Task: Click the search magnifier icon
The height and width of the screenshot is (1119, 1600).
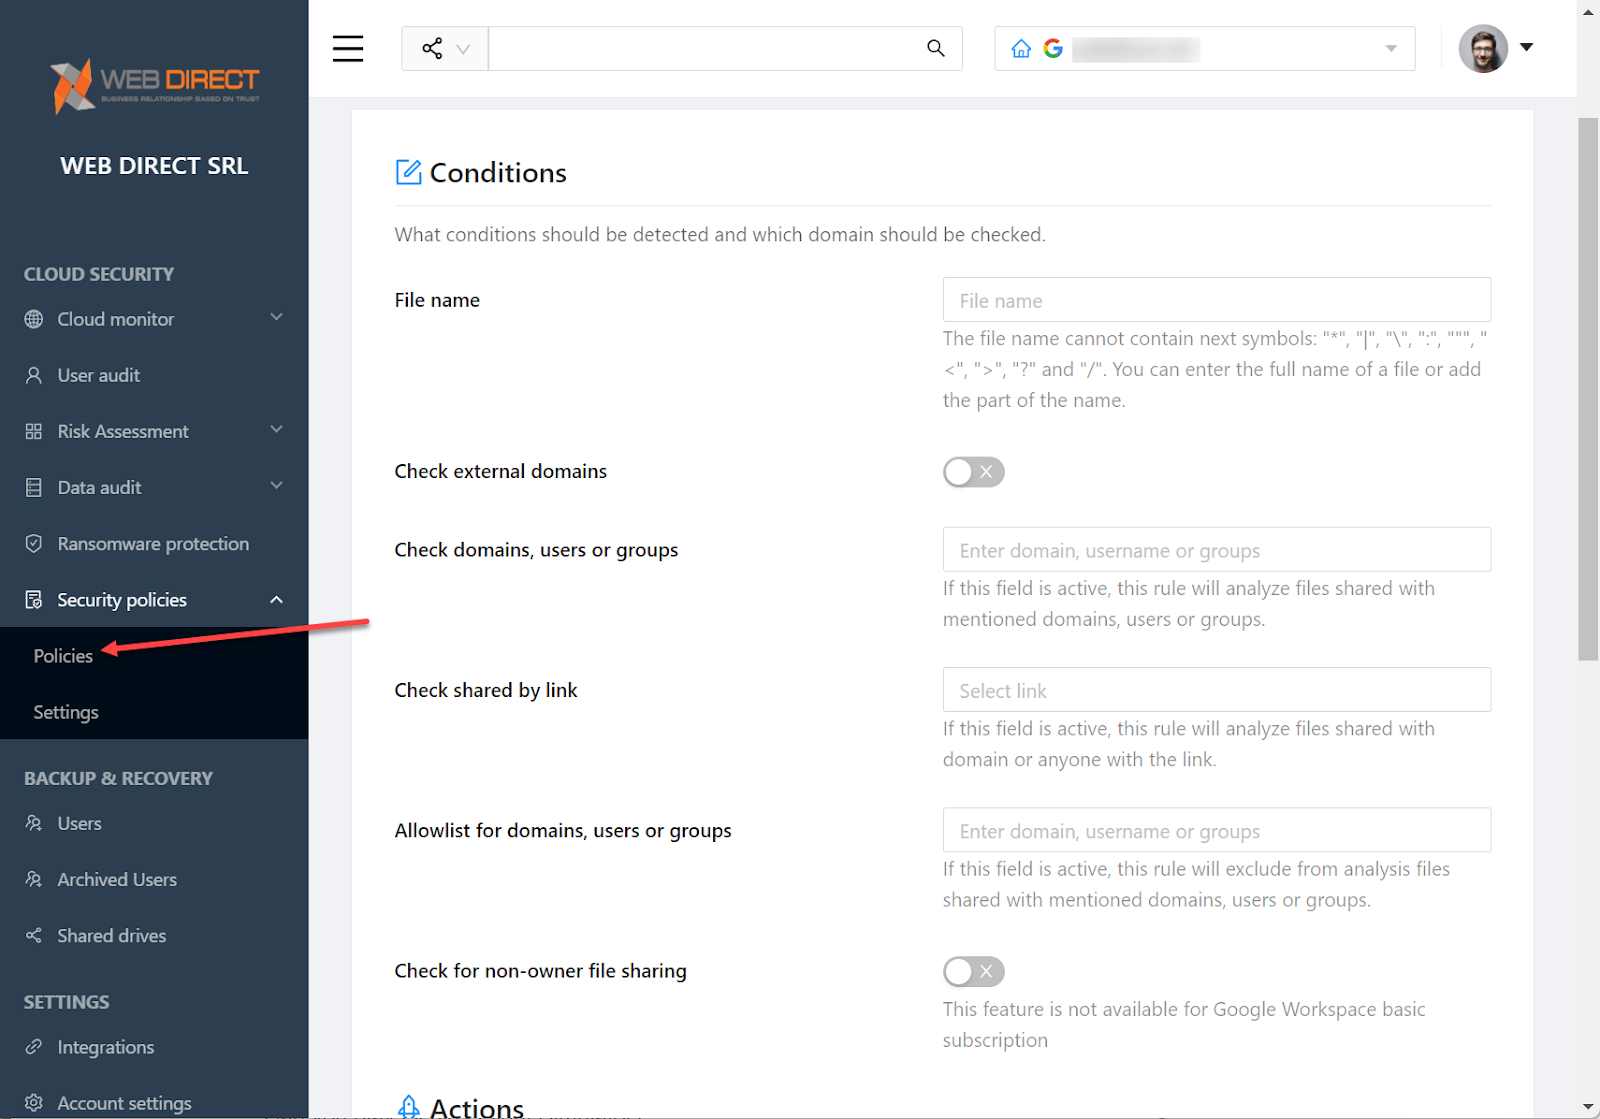Action: tap(935, 48)
